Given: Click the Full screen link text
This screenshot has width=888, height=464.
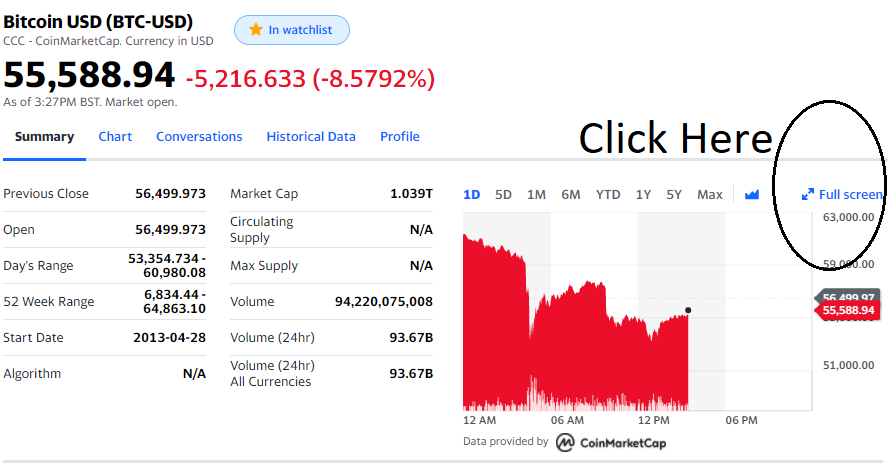Looking at the screenshot, I should (x=850, y=194).
